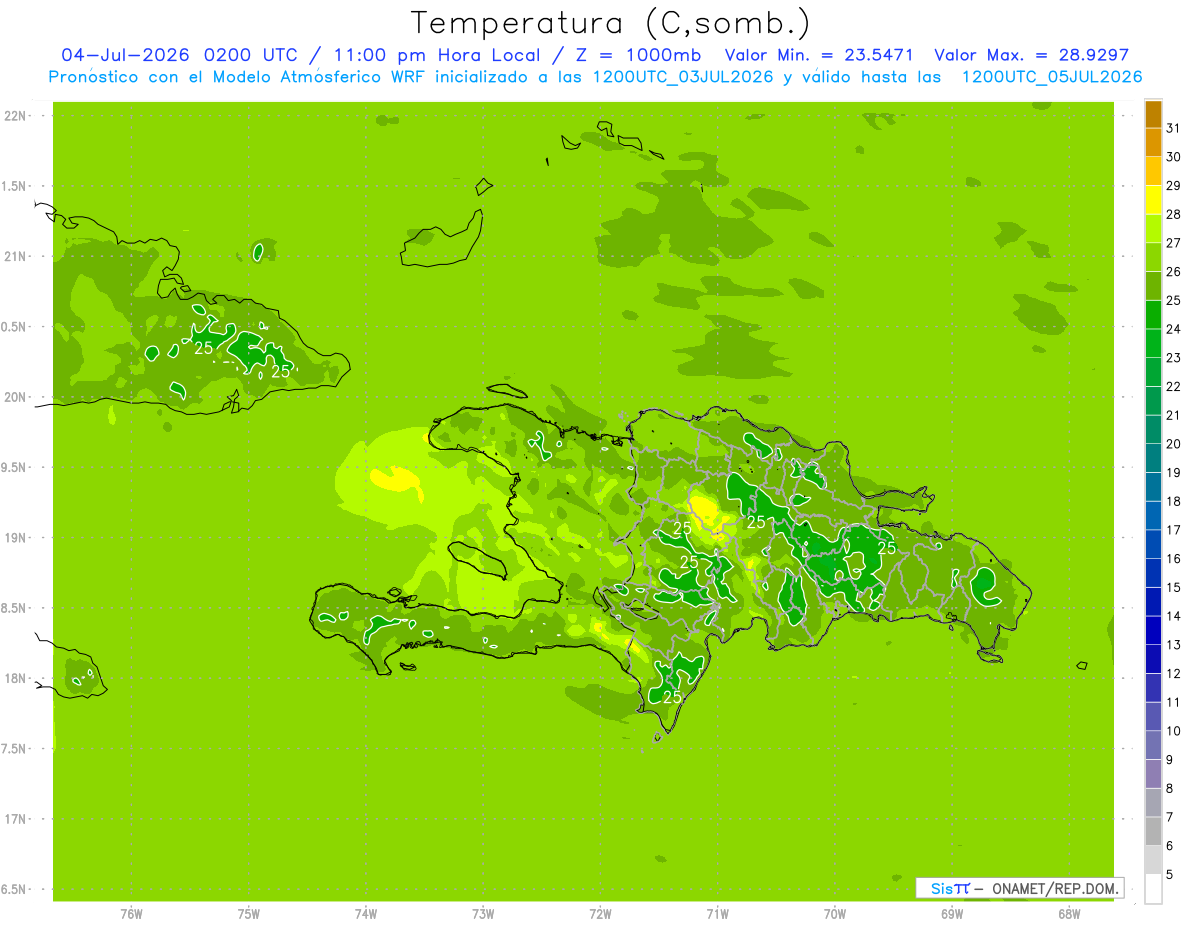Click color scale value "9"
This screenshot has height=927, width=1200.
(x=1170, y=760)
